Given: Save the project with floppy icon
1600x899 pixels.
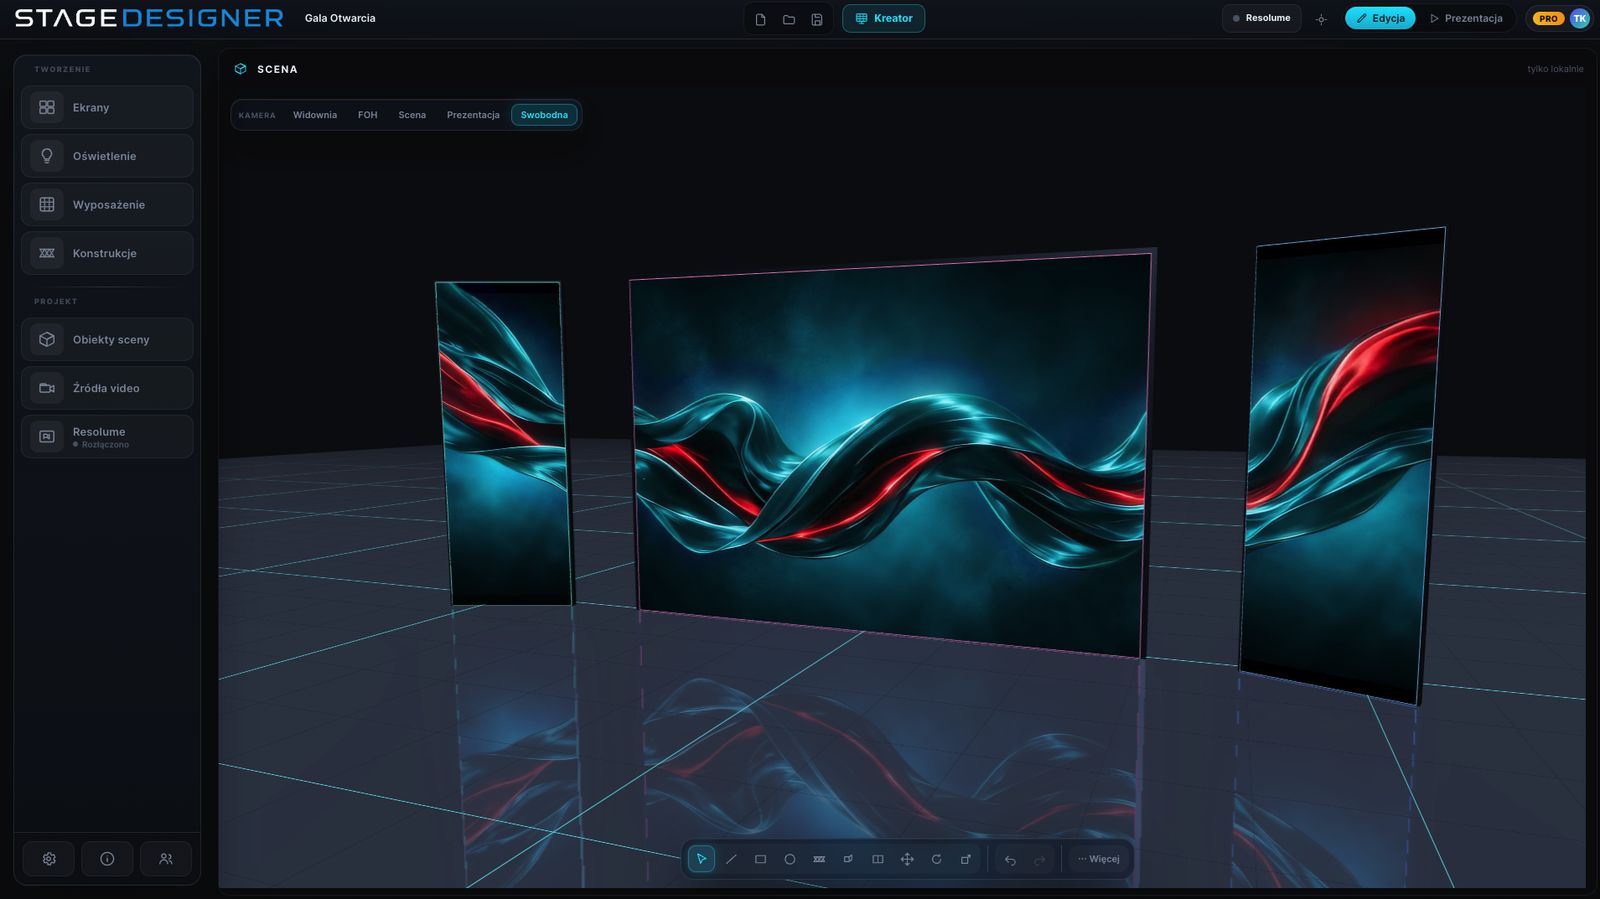Looking at the screenshot, I should coord(817,19).
